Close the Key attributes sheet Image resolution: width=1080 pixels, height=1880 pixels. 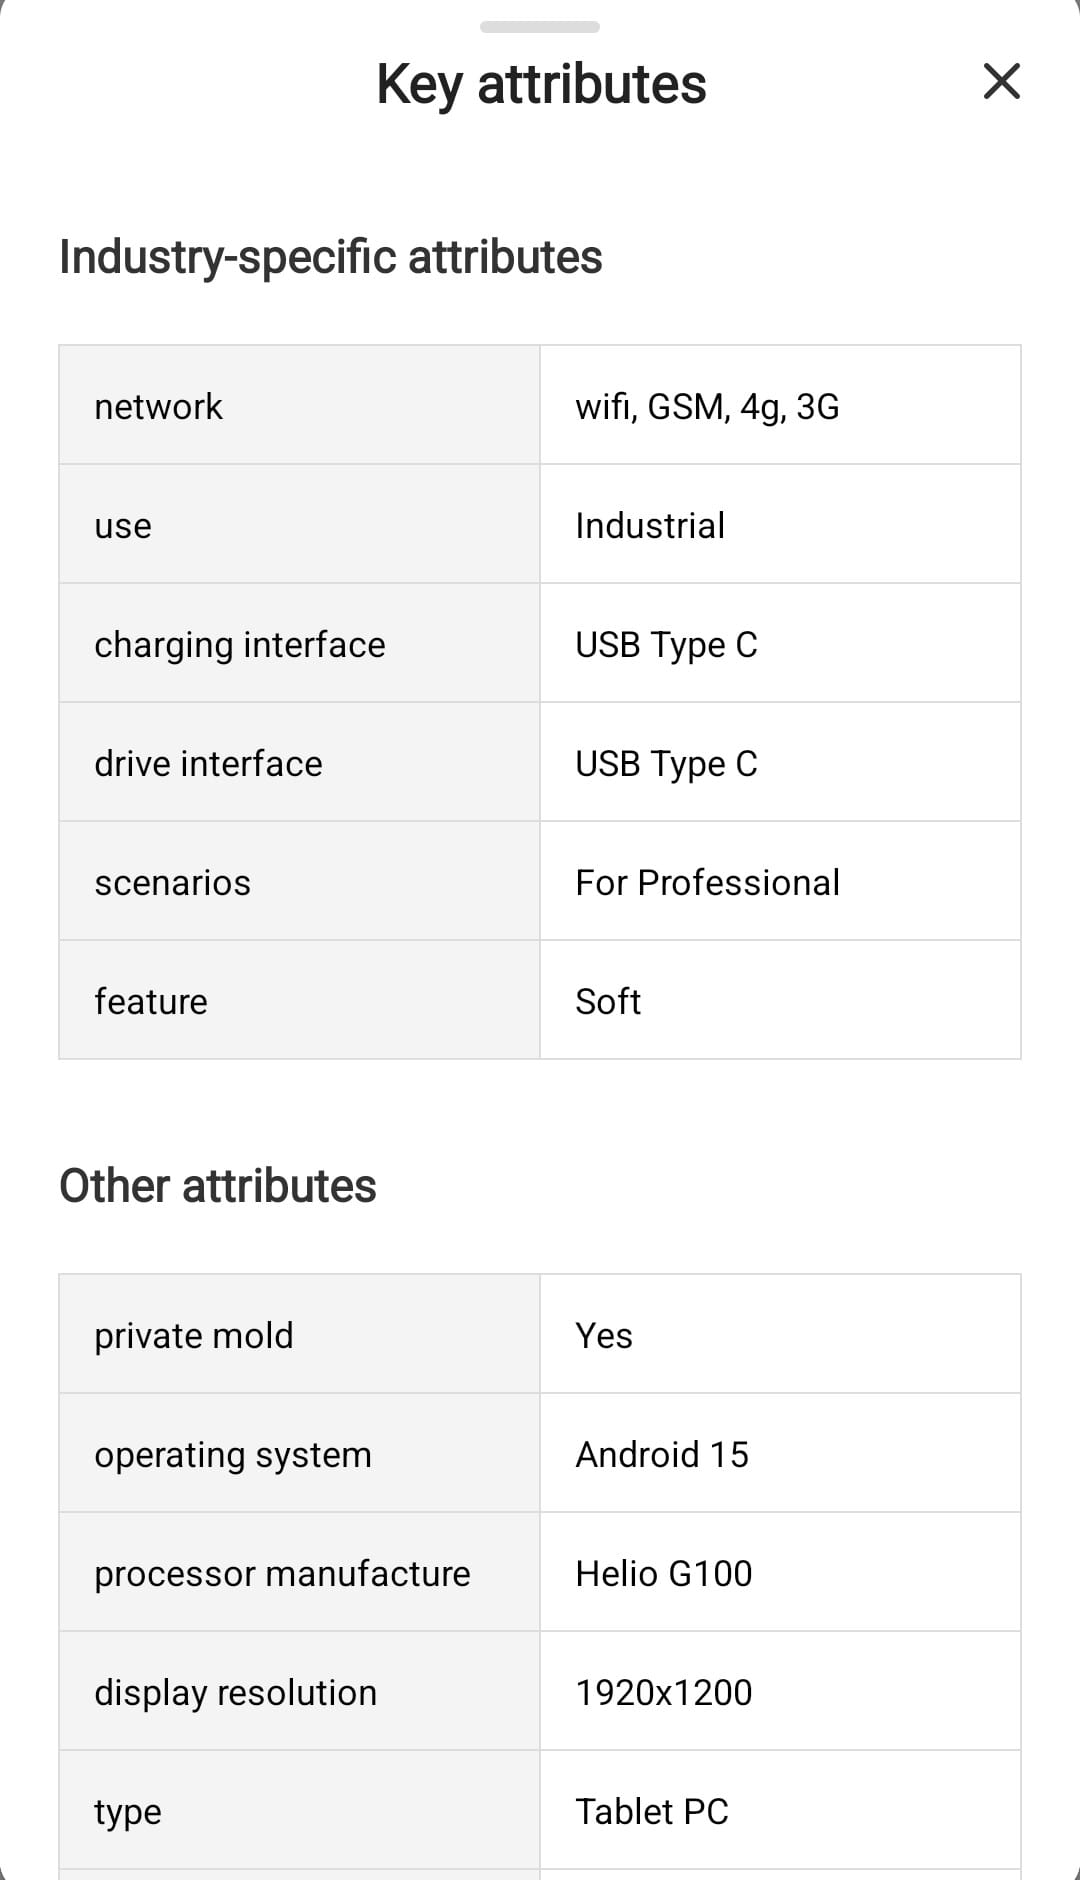[1001, 81]
